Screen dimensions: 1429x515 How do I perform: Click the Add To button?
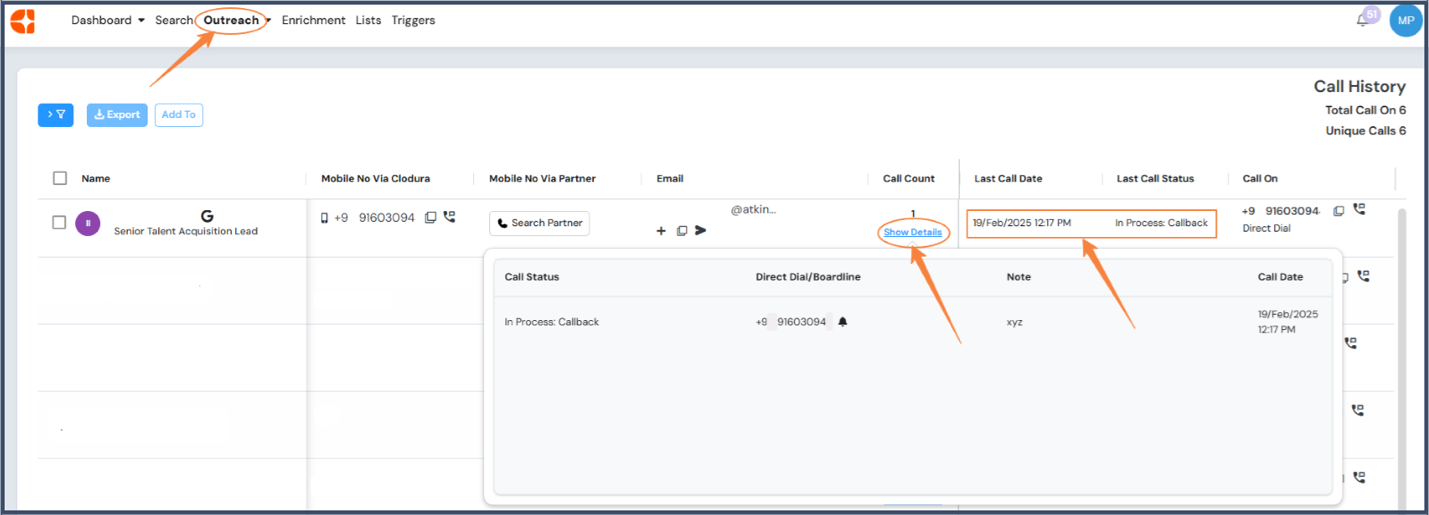coord(179,115)
